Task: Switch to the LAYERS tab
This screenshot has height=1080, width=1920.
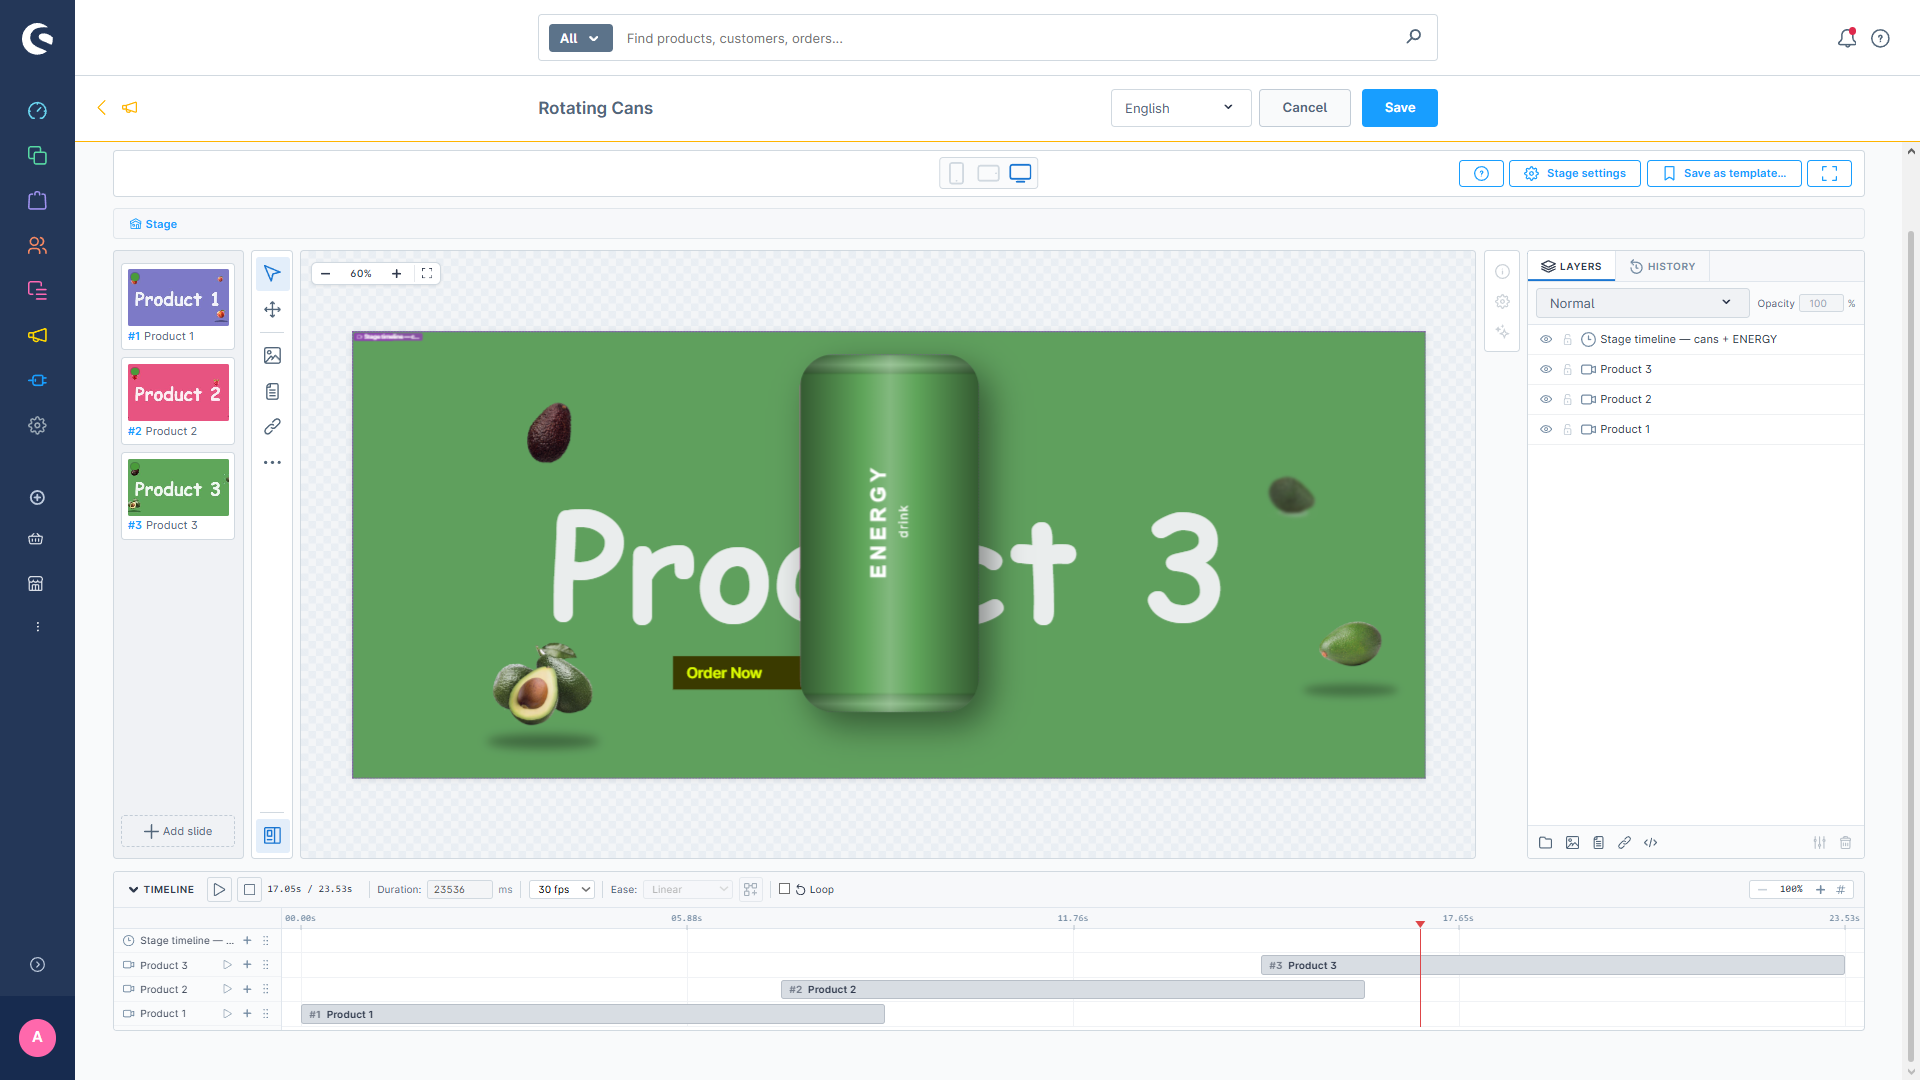Action: 1571,266
